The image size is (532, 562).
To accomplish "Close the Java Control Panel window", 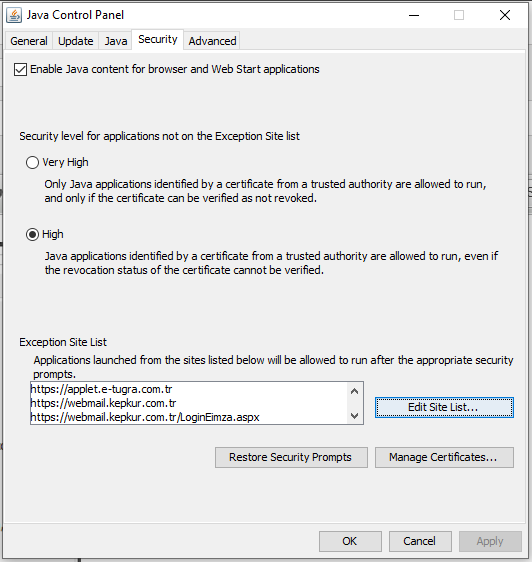I will tap(505, 15).
